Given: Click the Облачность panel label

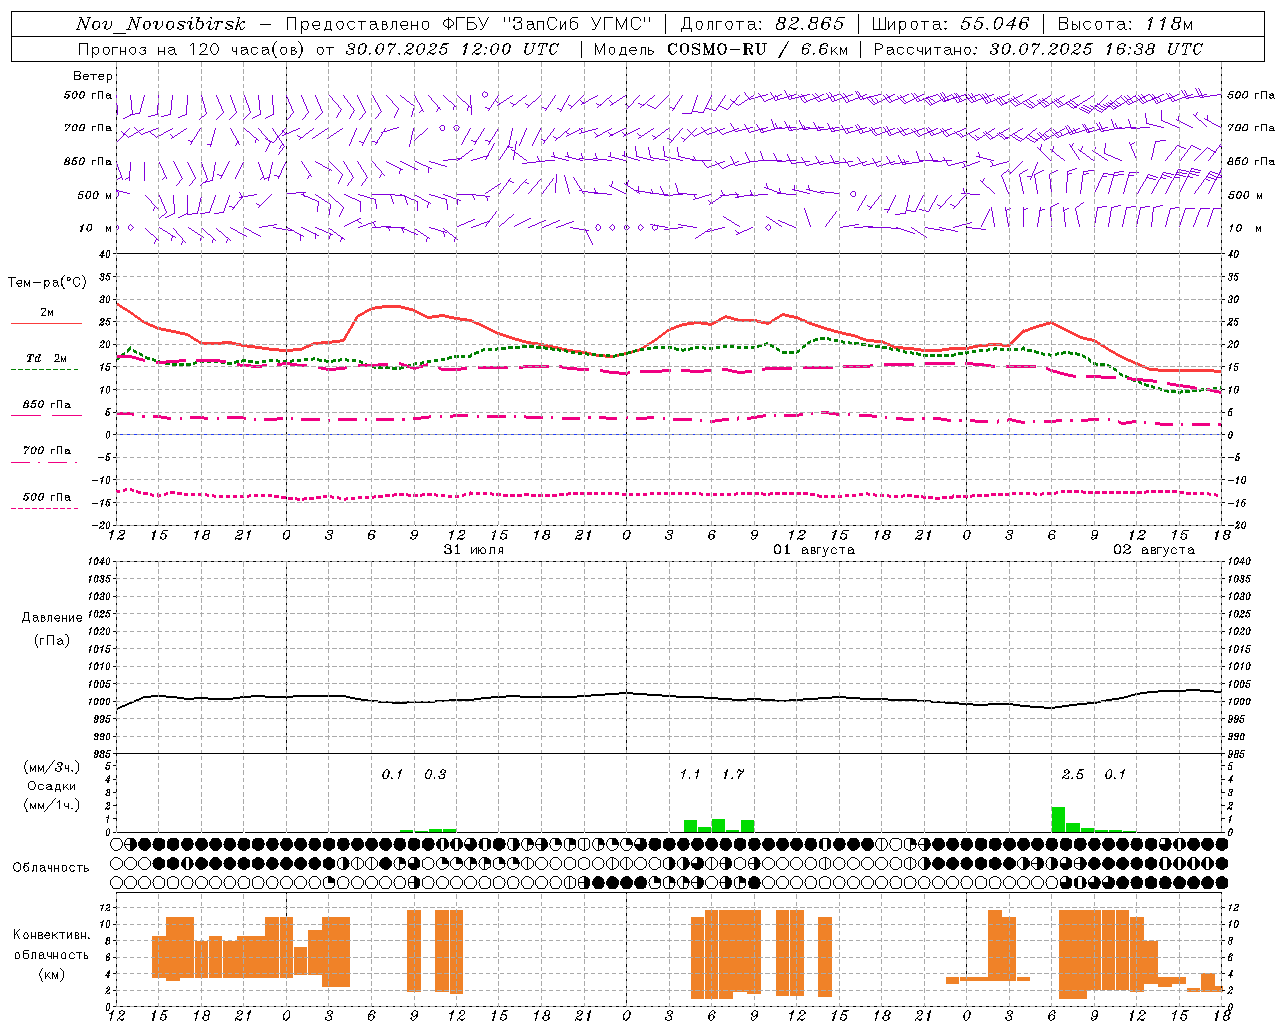Looking at the screenshot, I should click(51, 868).
